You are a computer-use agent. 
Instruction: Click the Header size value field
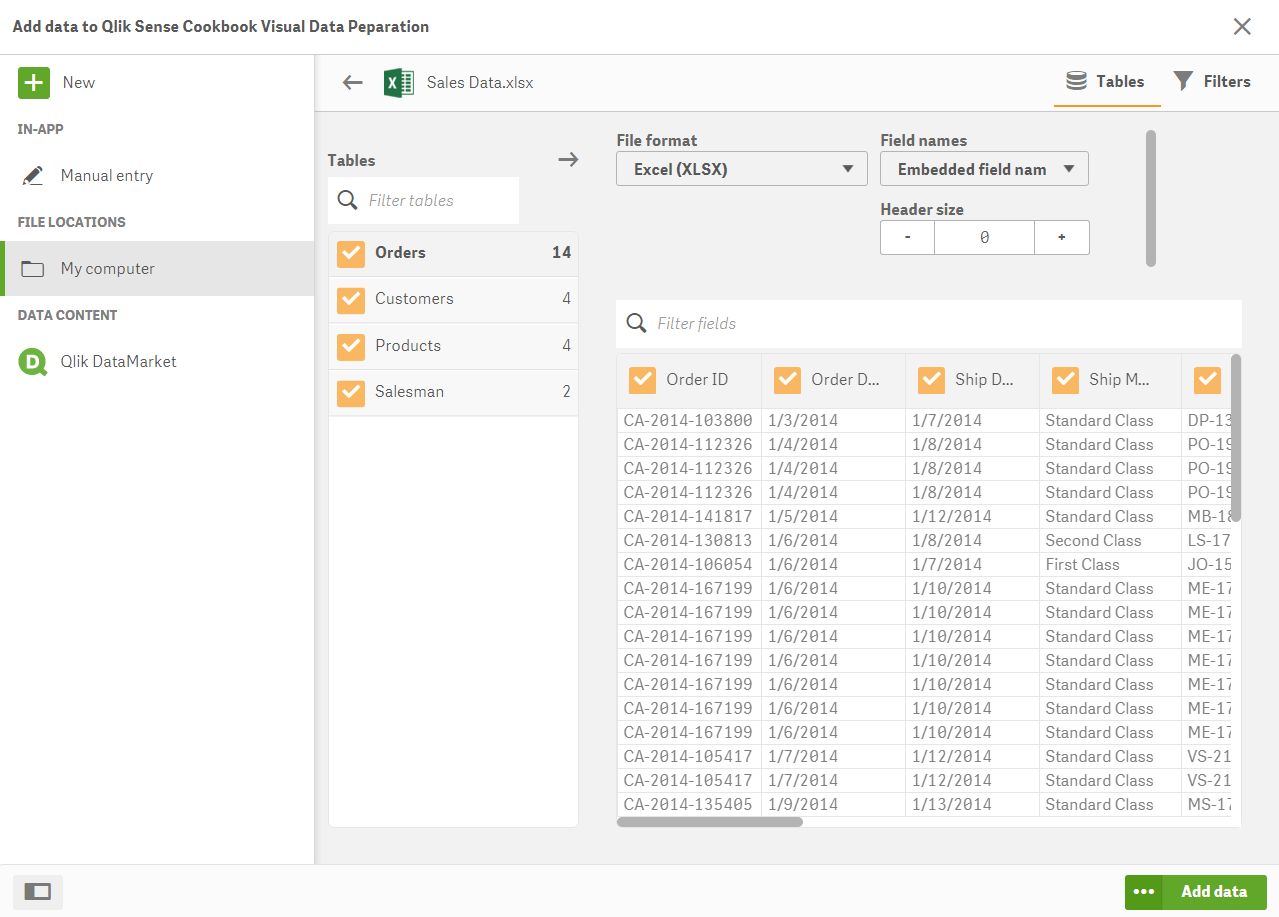pyautogui.click(x=984, y=238)
